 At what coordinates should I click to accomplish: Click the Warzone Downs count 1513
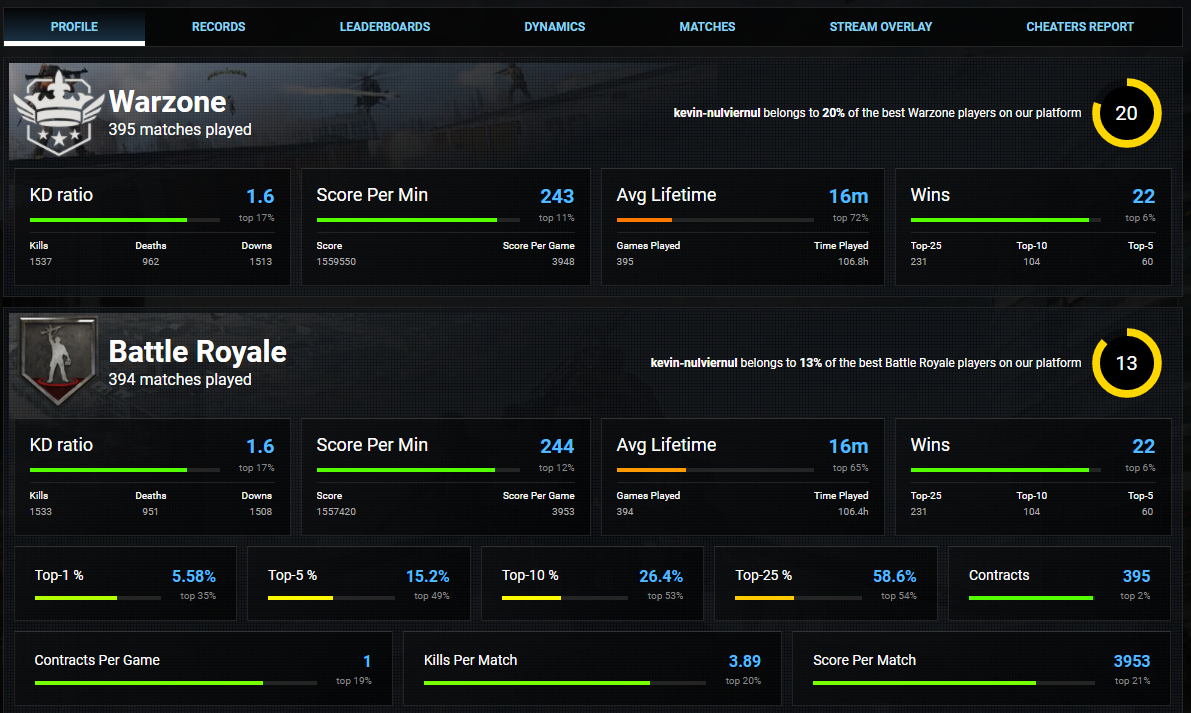pos(261,262)
